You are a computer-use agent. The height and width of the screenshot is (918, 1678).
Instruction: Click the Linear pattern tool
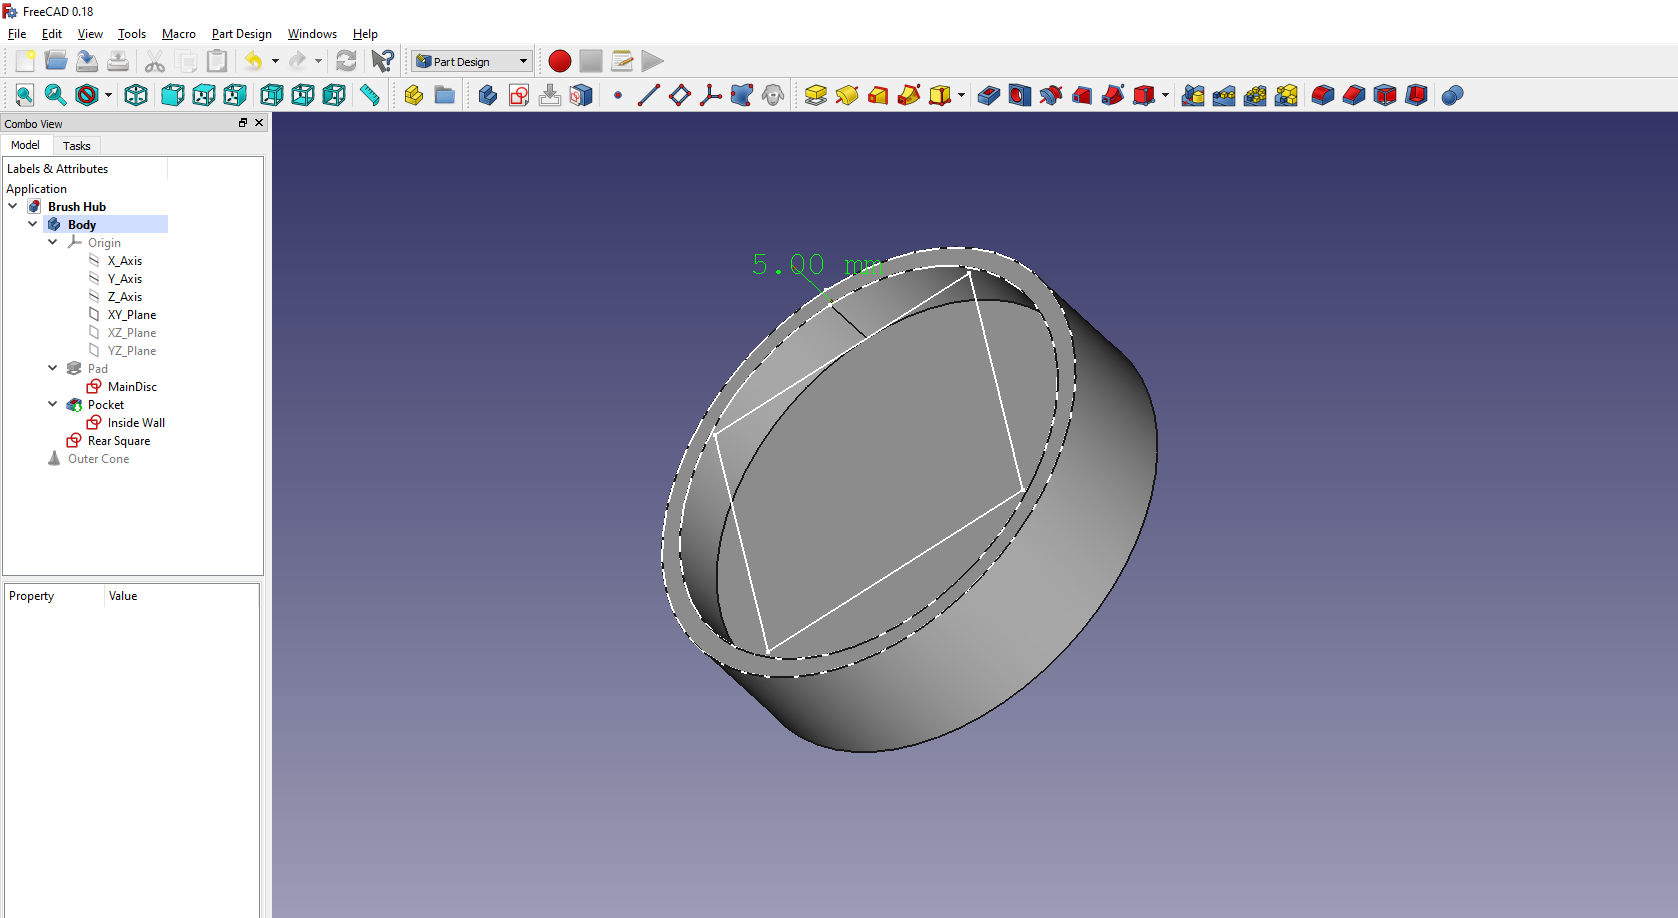[x=1224, y=95]
